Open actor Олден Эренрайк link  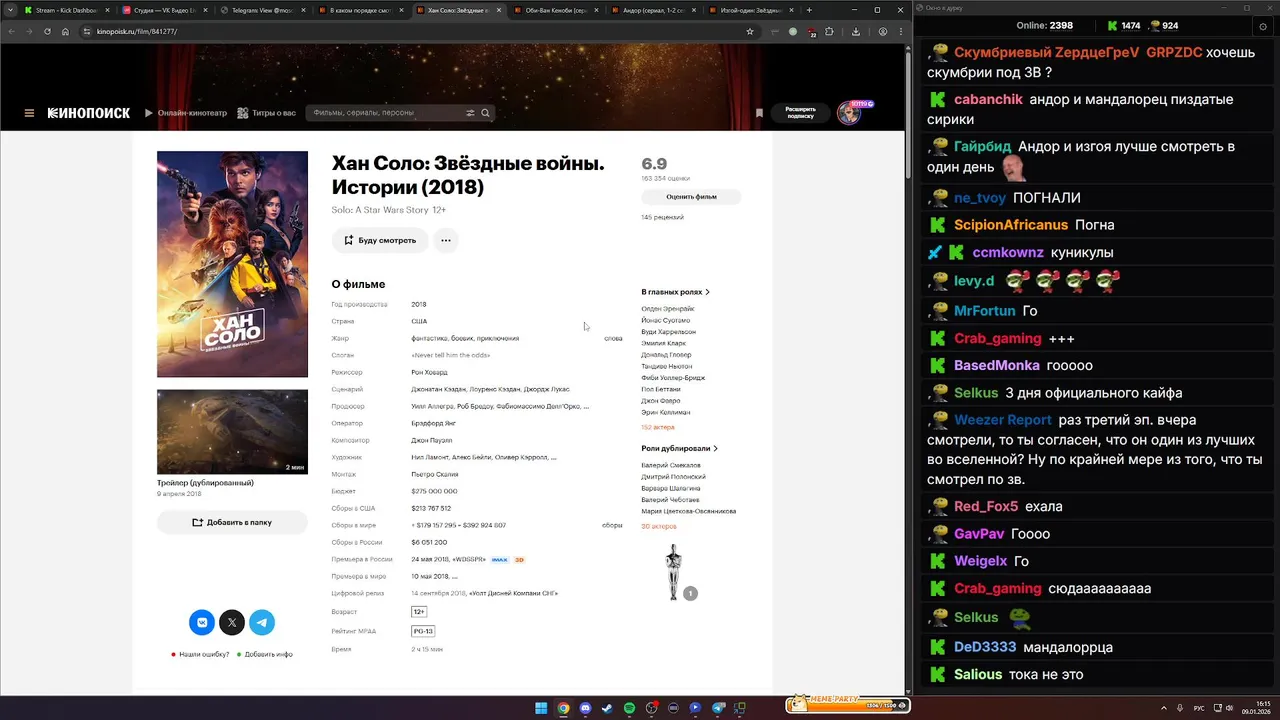tap(667, 309)
